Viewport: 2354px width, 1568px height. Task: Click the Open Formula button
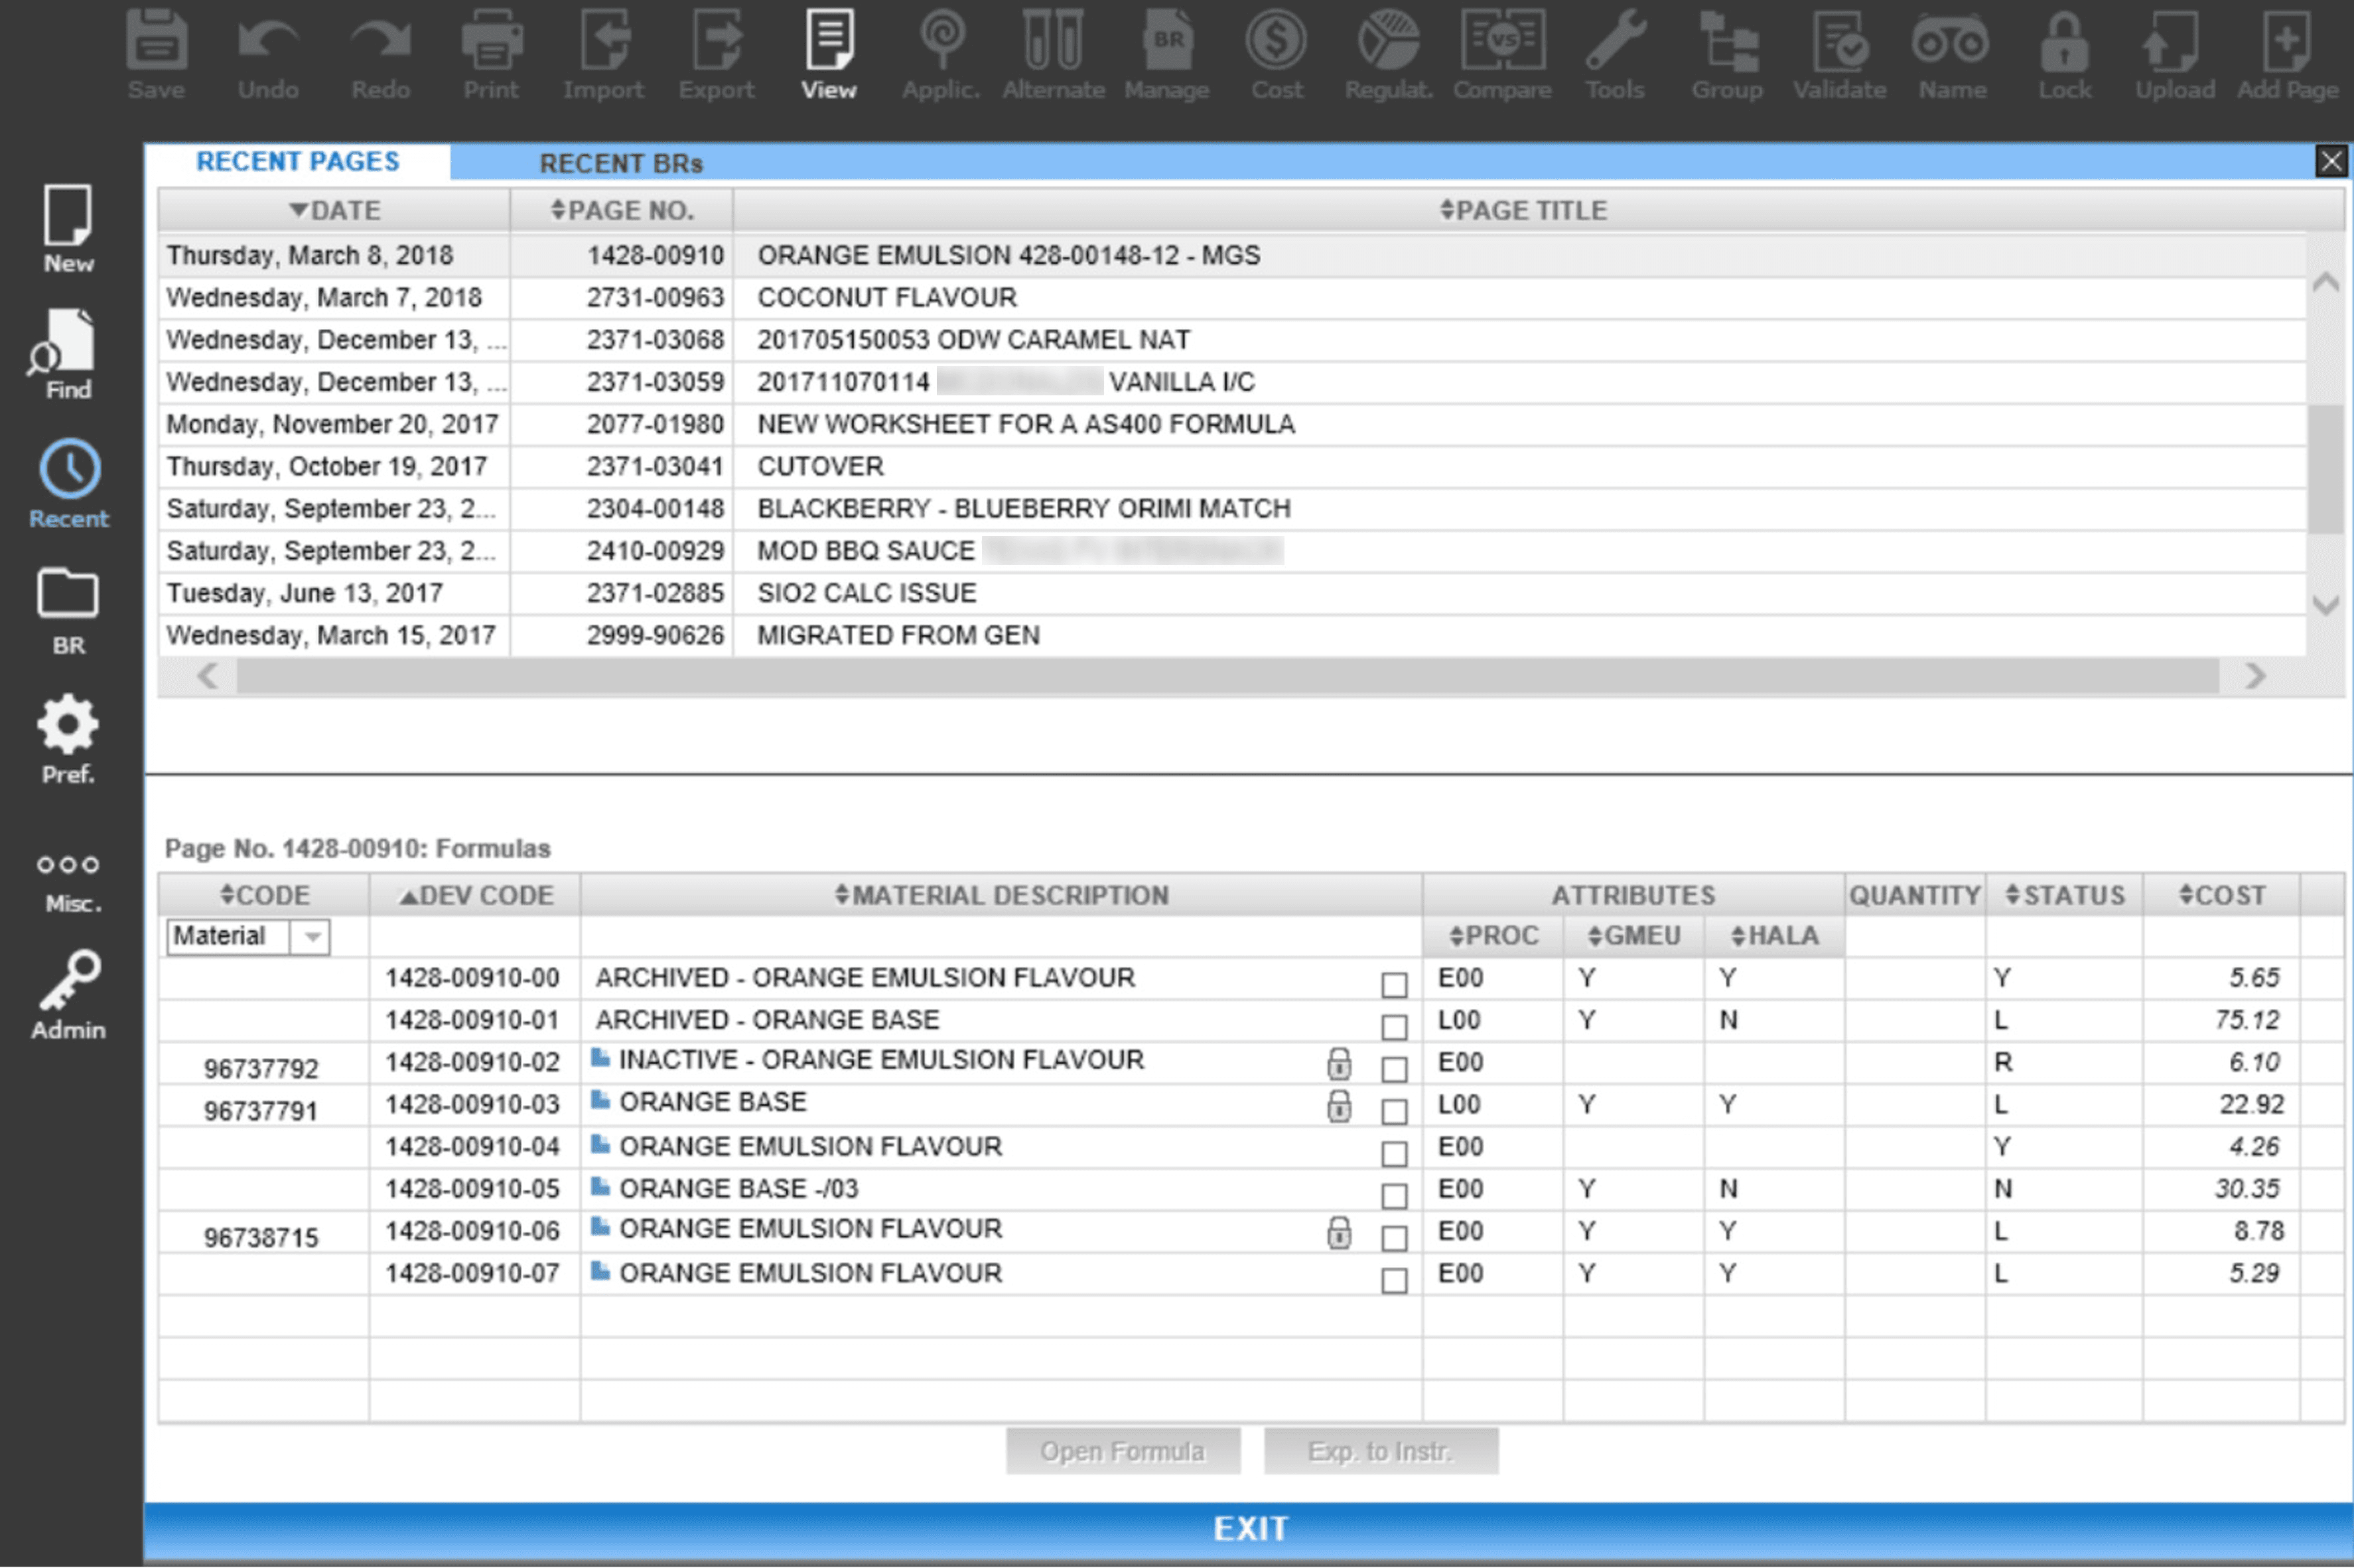click(x=1122, y=1450)
